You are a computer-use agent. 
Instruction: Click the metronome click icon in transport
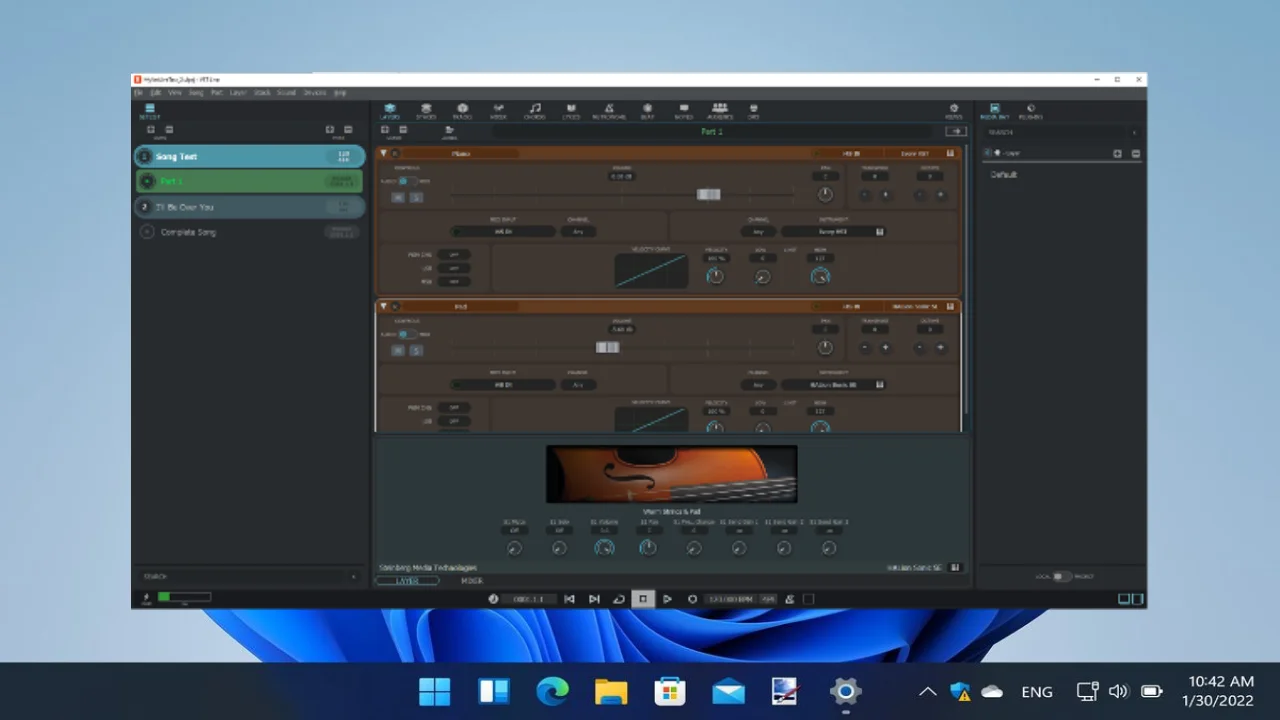[790, 599]
